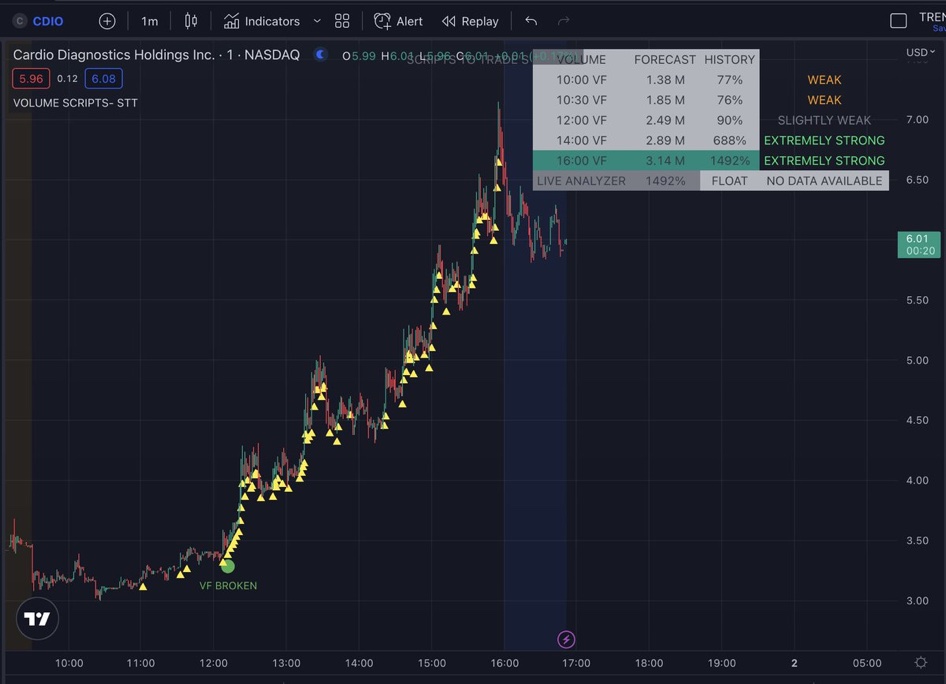Click the NO DATA AVAILABLE cell

824,181
